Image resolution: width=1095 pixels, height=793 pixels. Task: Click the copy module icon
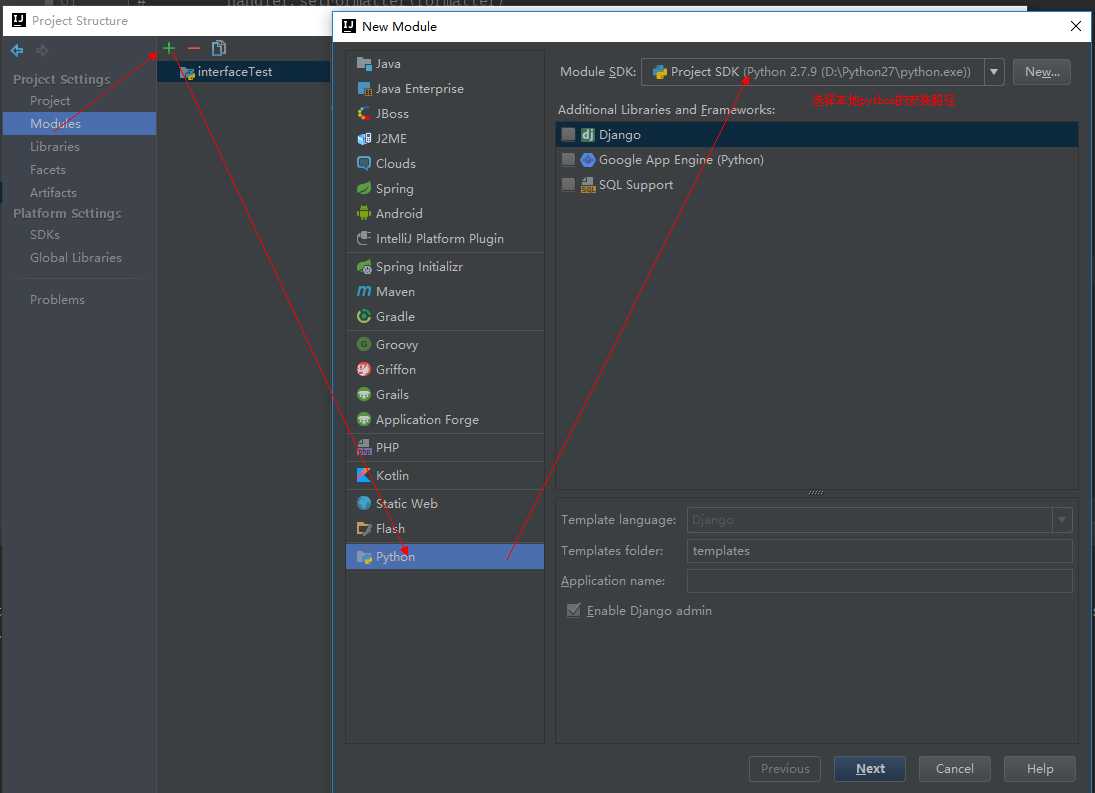point(219,48)
